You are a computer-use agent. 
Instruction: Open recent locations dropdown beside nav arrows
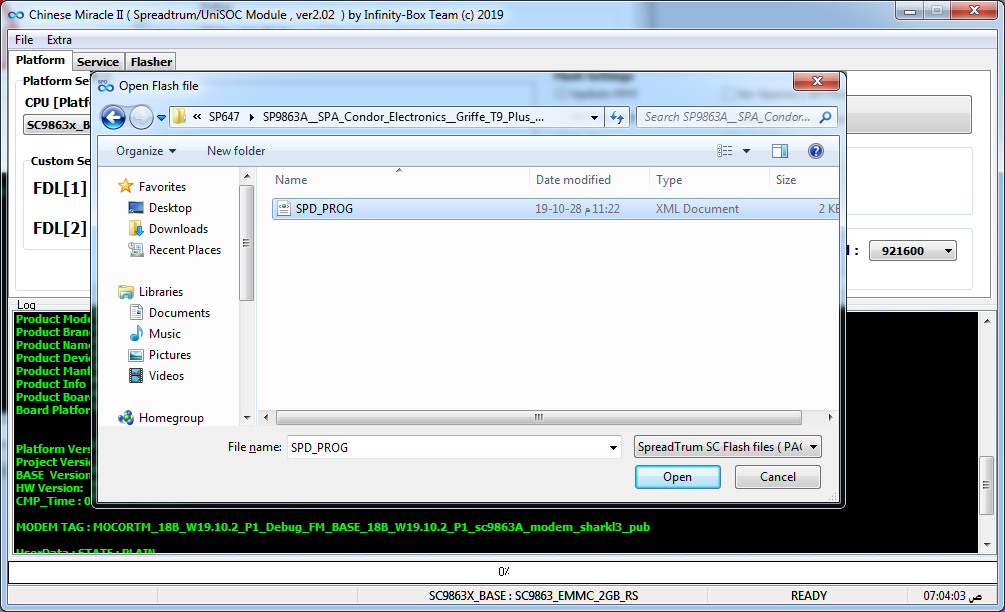(161, 118)
